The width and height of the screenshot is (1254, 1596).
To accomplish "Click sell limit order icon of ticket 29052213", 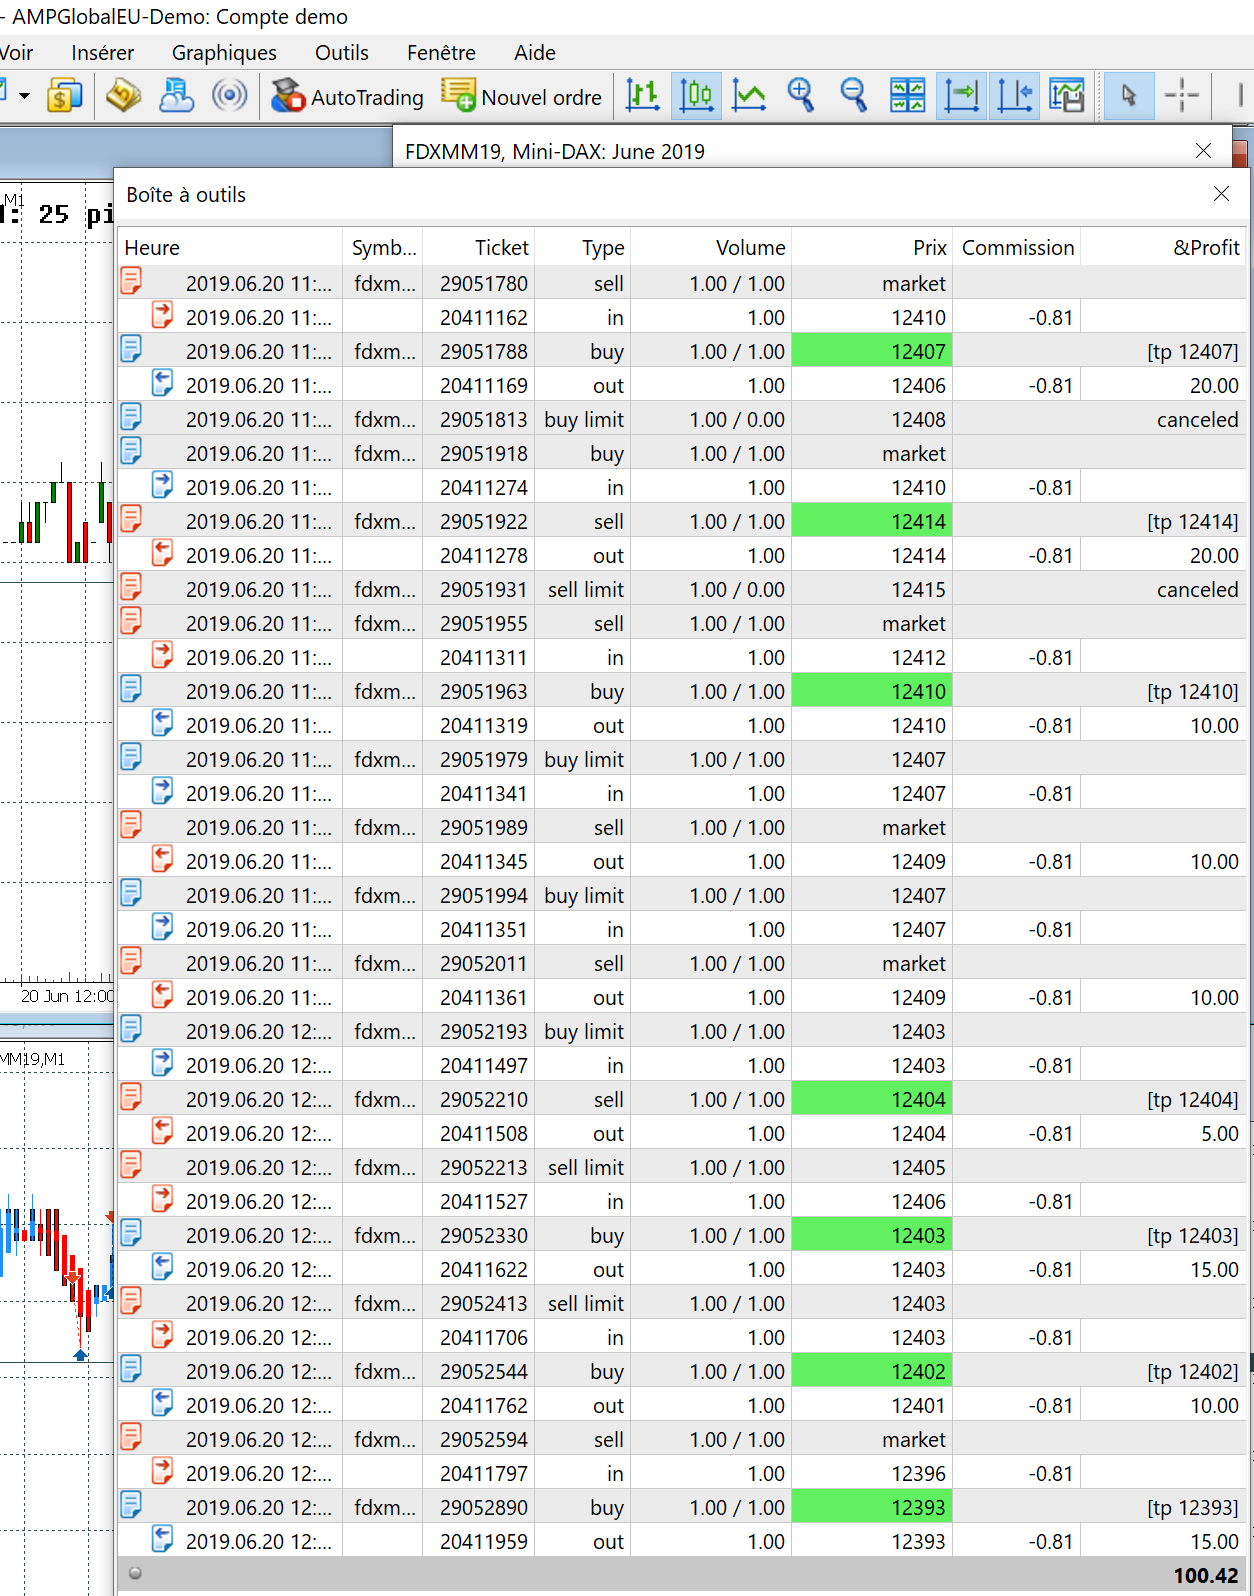I will coord(131,1165).
